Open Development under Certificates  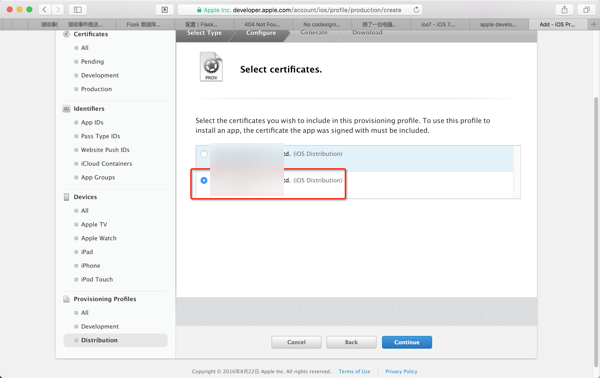99,75
